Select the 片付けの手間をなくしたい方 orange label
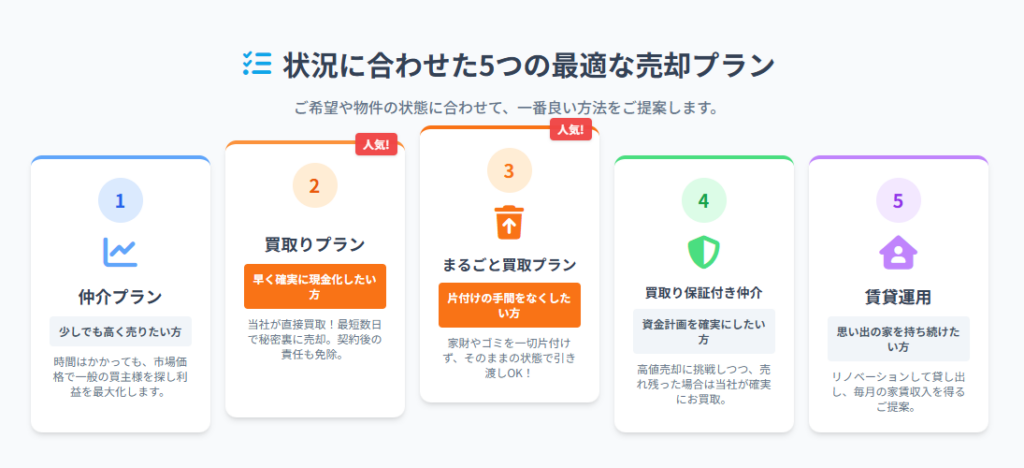This screenshot has height=468, width=1024. (x=509, y=305)
